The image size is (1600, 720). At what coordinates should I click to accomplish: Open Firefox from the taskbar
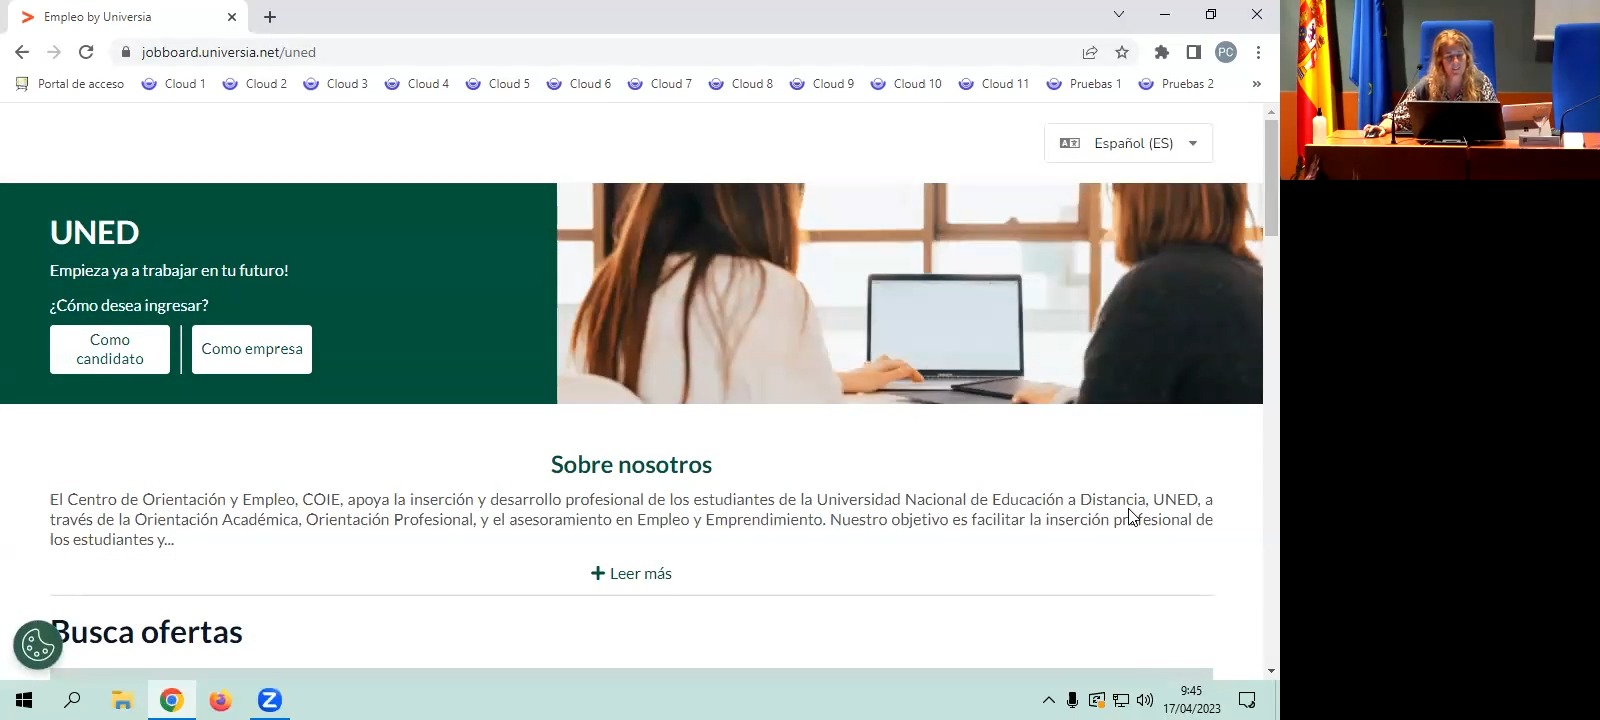pos(220,700)
